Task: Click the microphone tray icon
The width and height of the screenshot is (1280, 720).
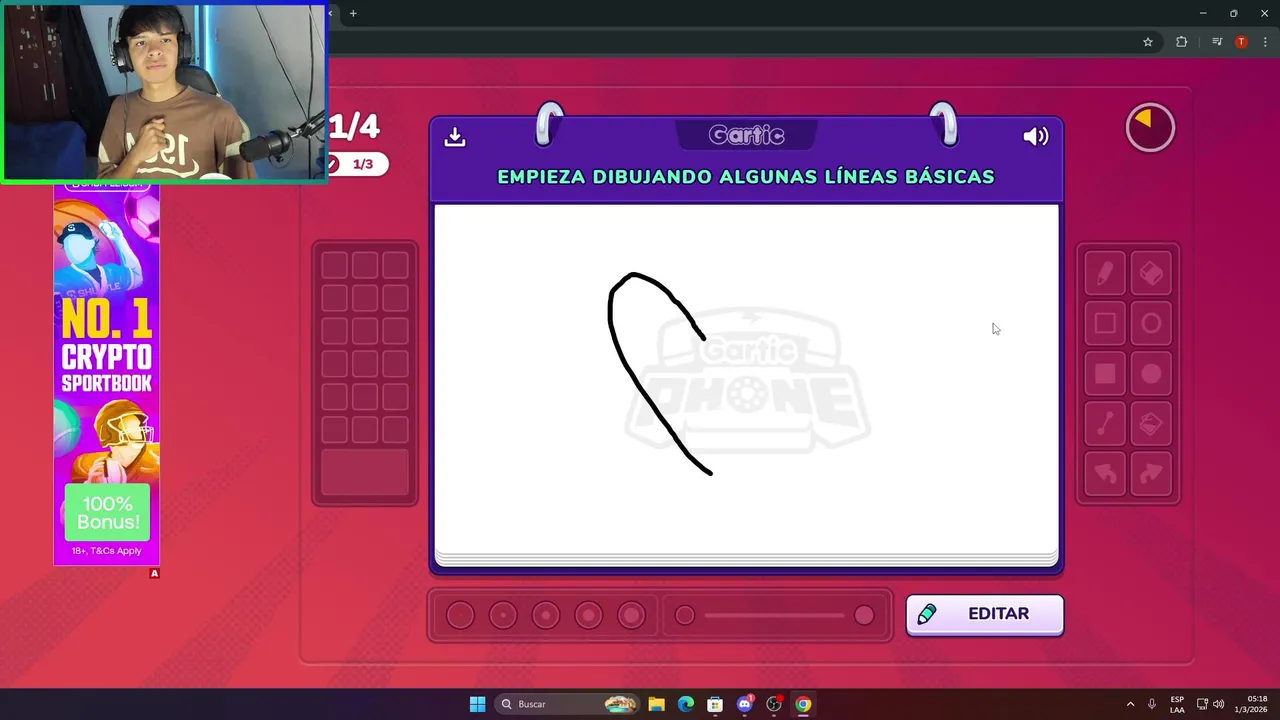Action: (x=1152, y=704)
